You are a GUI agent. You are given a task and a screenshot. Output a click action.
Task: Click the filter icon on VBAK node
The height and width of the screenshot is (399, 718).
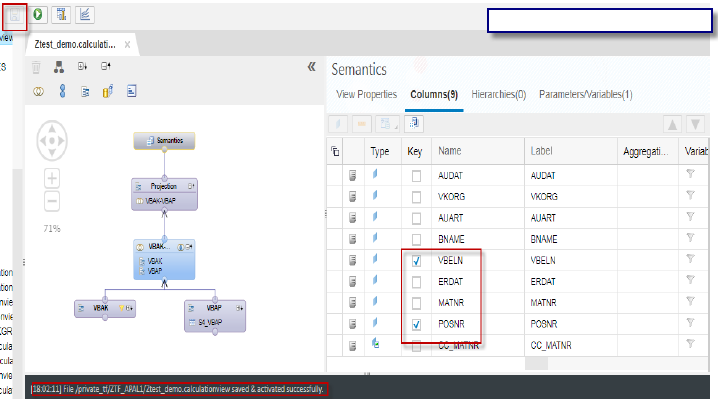(x=121, y=308)
